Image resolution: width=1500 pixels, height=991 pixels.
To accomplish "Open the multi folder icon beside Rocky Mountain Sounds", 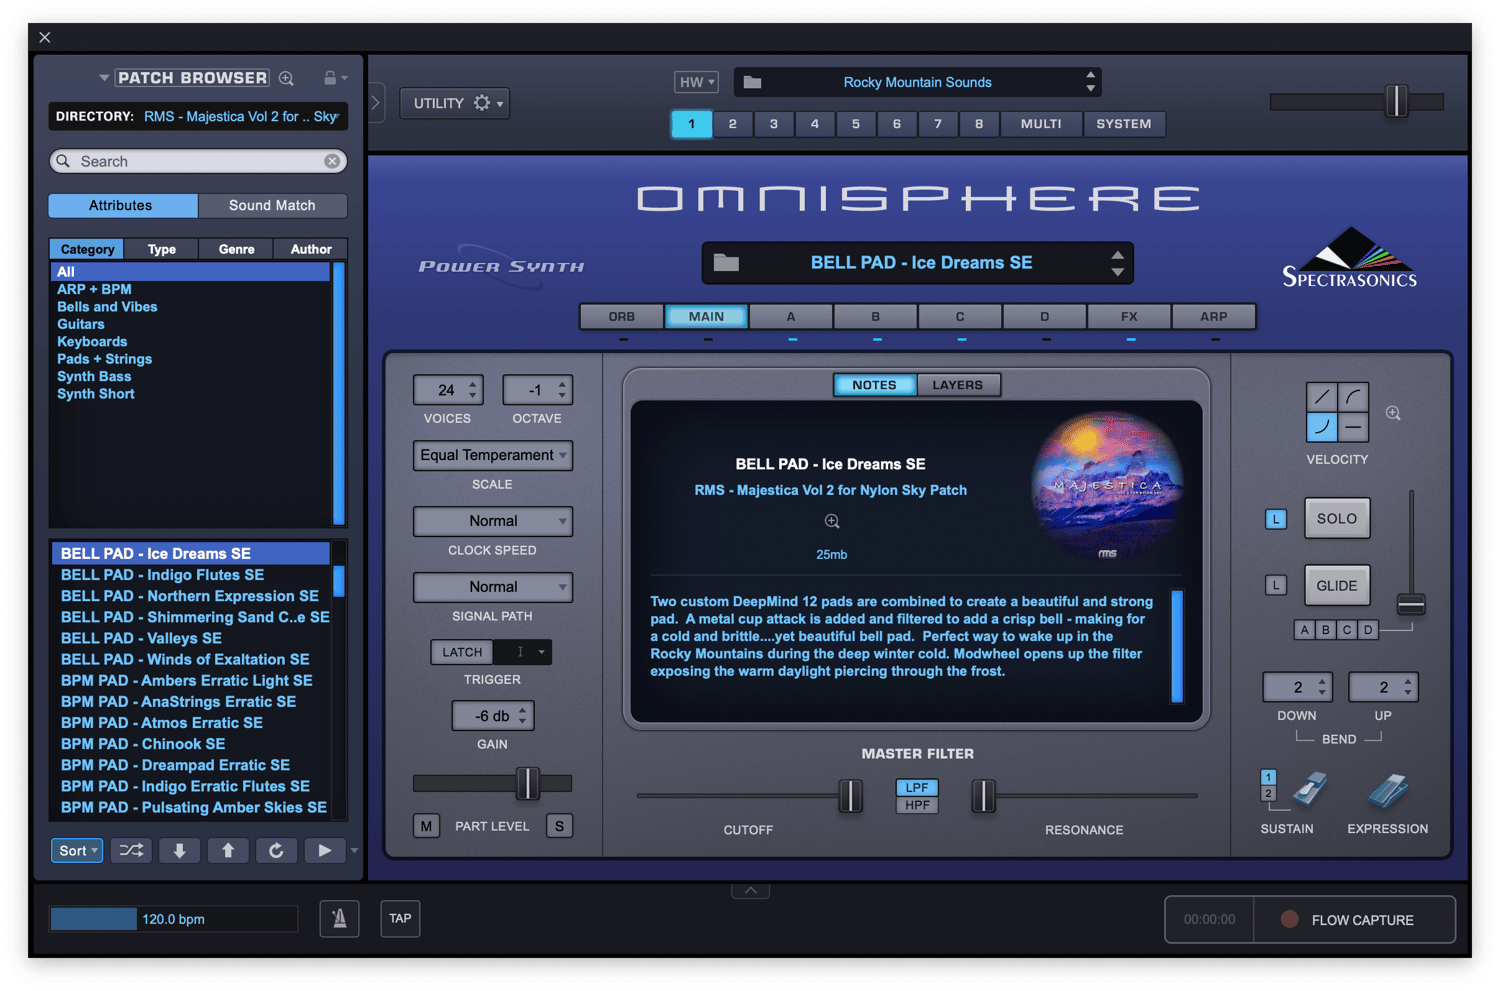I will (753, 82).
